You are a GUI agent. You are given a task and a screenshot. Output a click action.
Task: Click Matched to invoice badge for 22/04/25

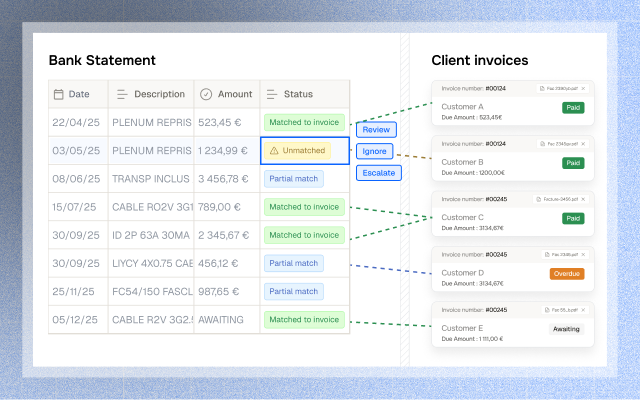tap(304, 122)
